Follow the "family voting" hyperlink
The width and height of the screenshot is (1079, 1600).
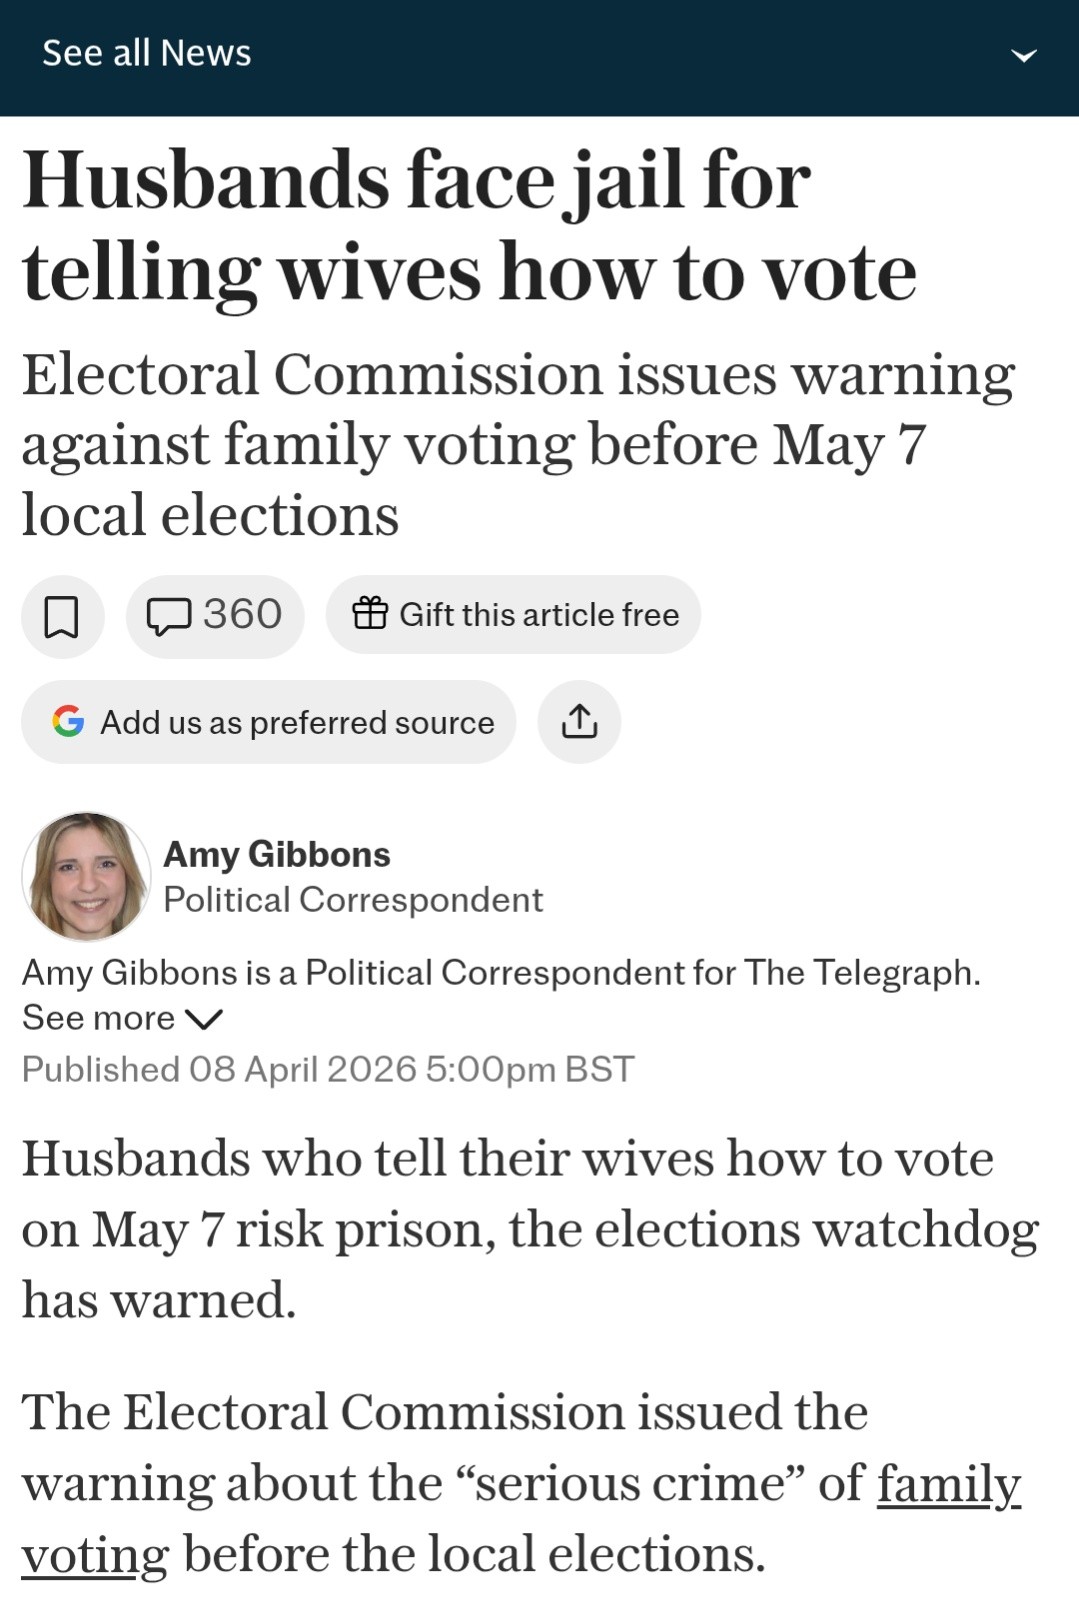point(947,1483)
